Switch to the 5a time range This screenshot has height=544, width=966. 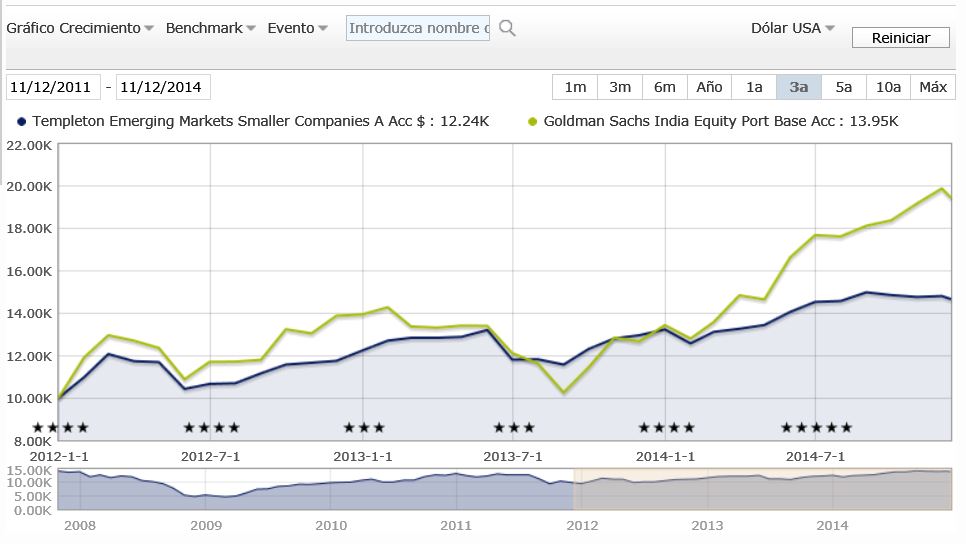(x=843, y=87)
